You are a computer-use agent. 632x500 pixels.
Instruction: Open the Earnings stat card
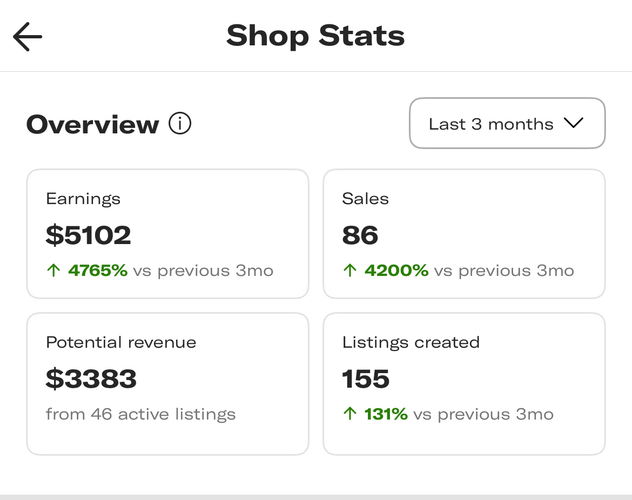(x=167, y=233)
